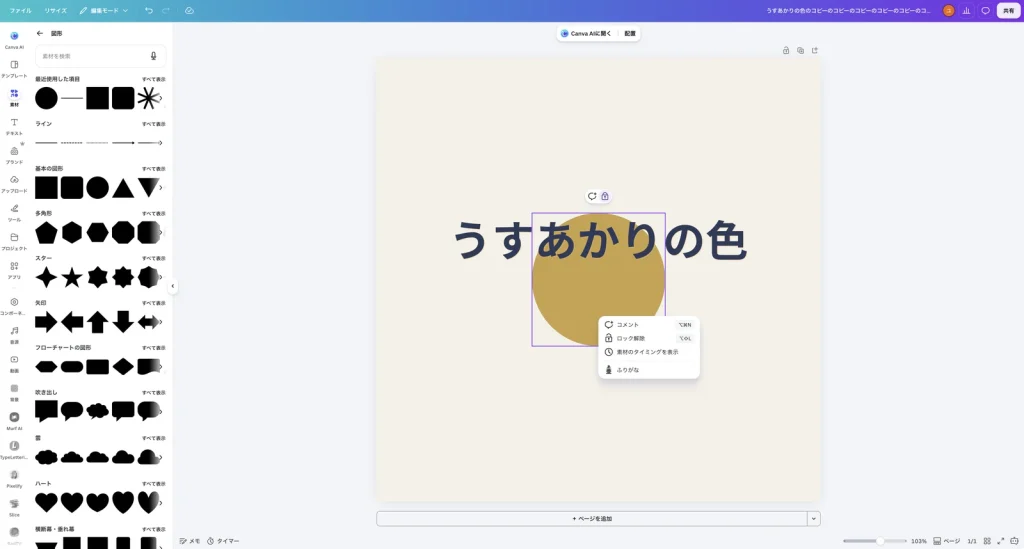Click すべて表示 for the ハート section

153,484
